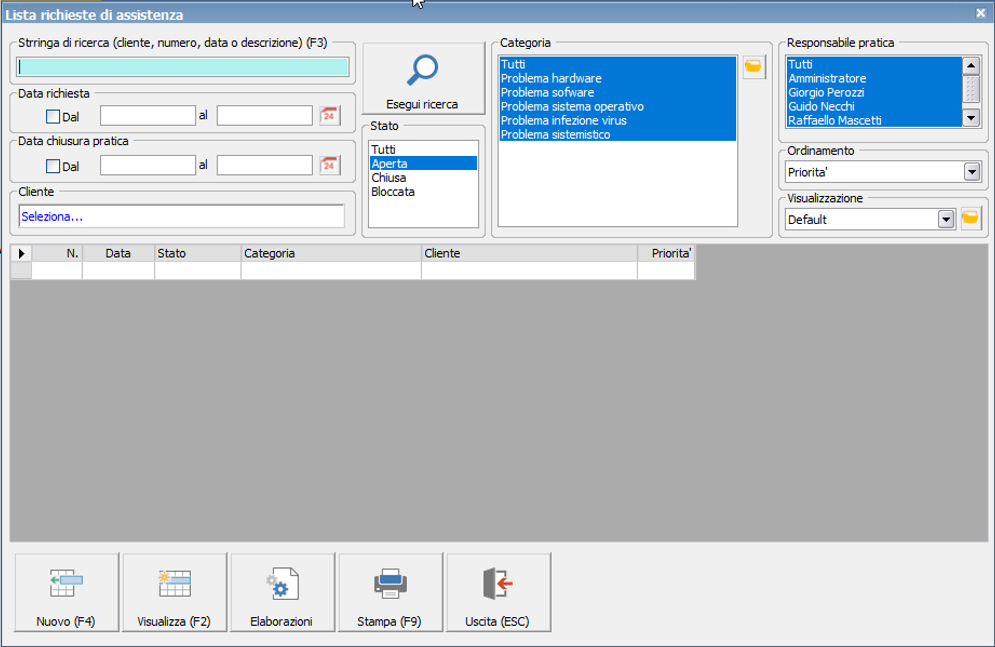Open calendar picker for Data chiusura pratica
The height and width of the screenshot is (647, 995).
[x=330, y=165]
